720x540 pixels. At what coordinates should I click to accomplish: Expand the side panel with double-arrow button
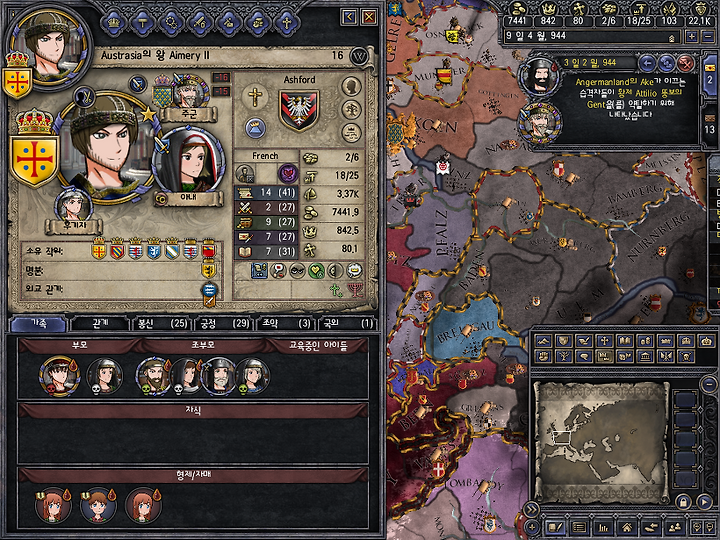pyautogui.click(x=531, y=509)
